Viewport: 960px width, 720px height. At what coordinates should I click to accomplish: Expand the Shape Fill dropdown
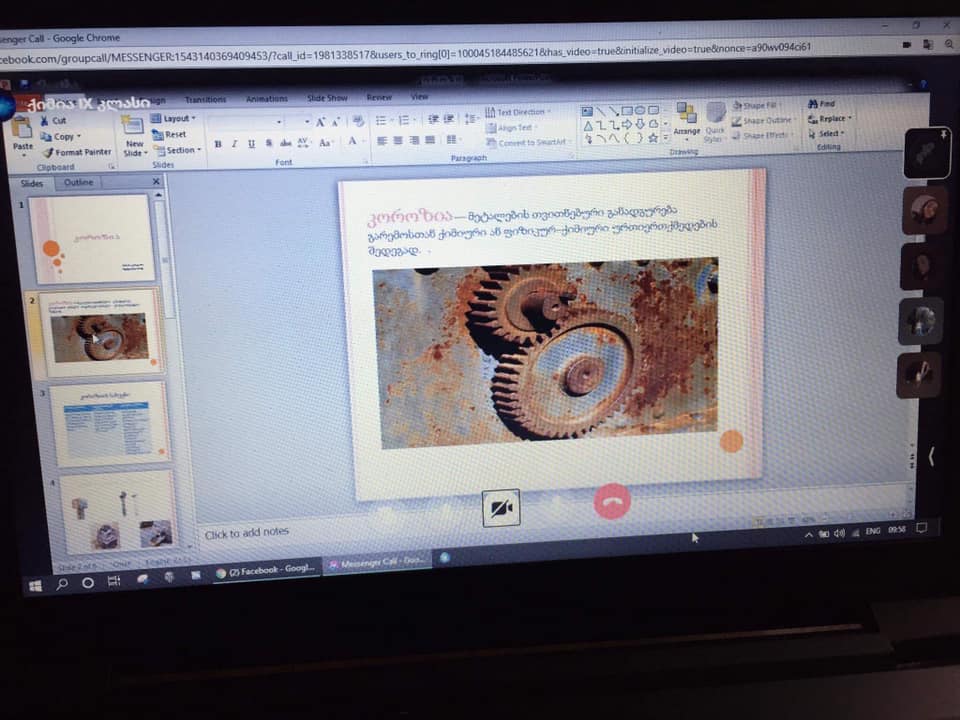[x=755, y=105]
